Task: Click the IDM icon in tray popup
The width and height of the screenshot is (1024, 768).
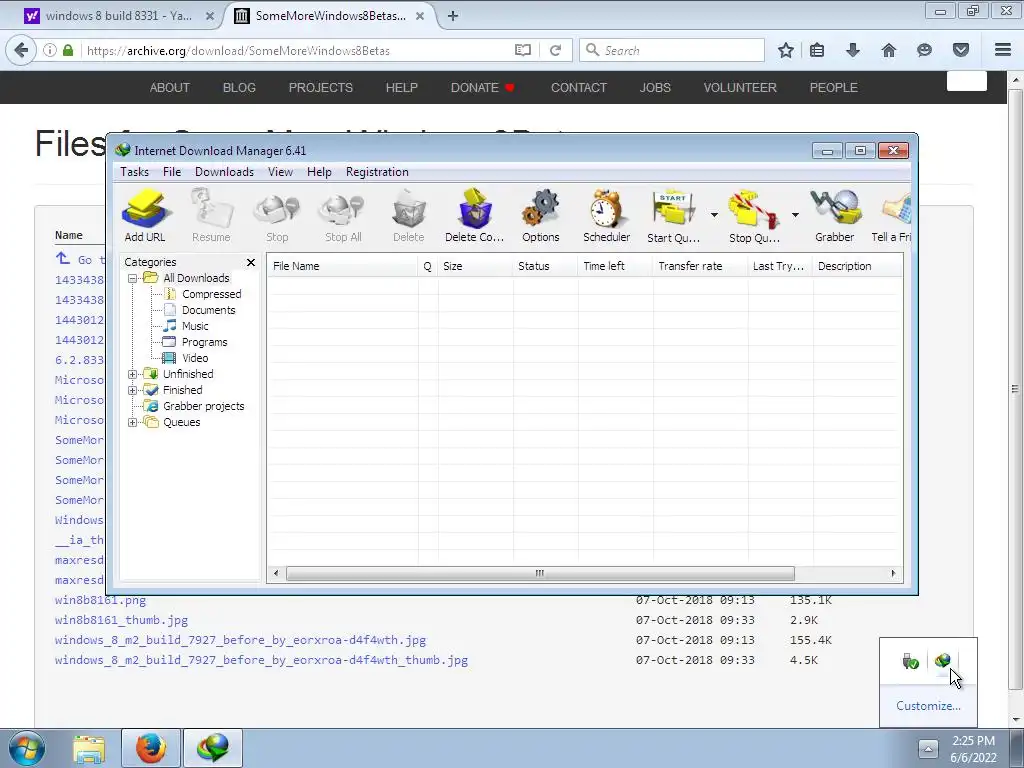Action: 942,661
